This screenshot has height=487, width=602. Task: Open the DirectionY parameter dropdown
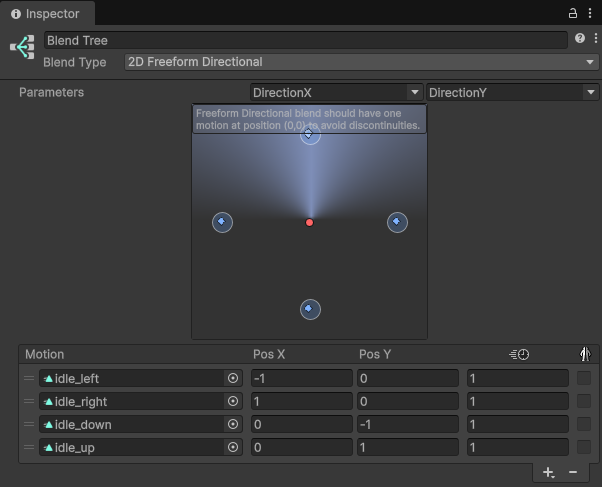coord(512,93)
